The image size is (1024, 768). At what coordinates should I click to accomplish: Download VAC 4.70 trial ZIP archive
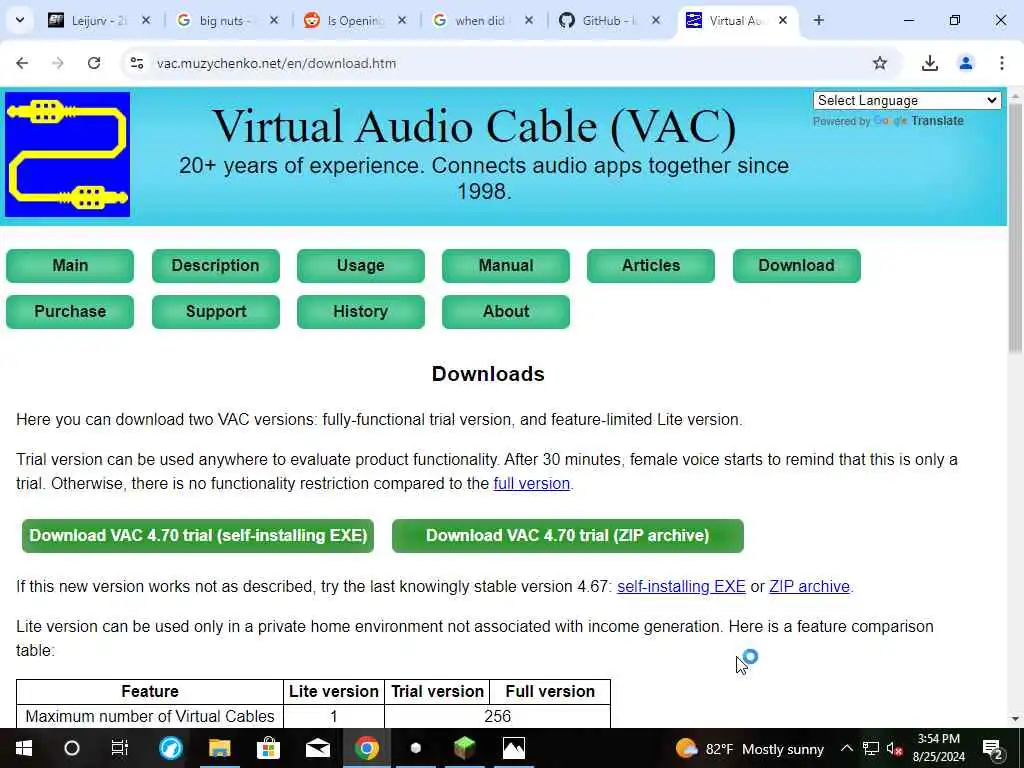[568, 536]
